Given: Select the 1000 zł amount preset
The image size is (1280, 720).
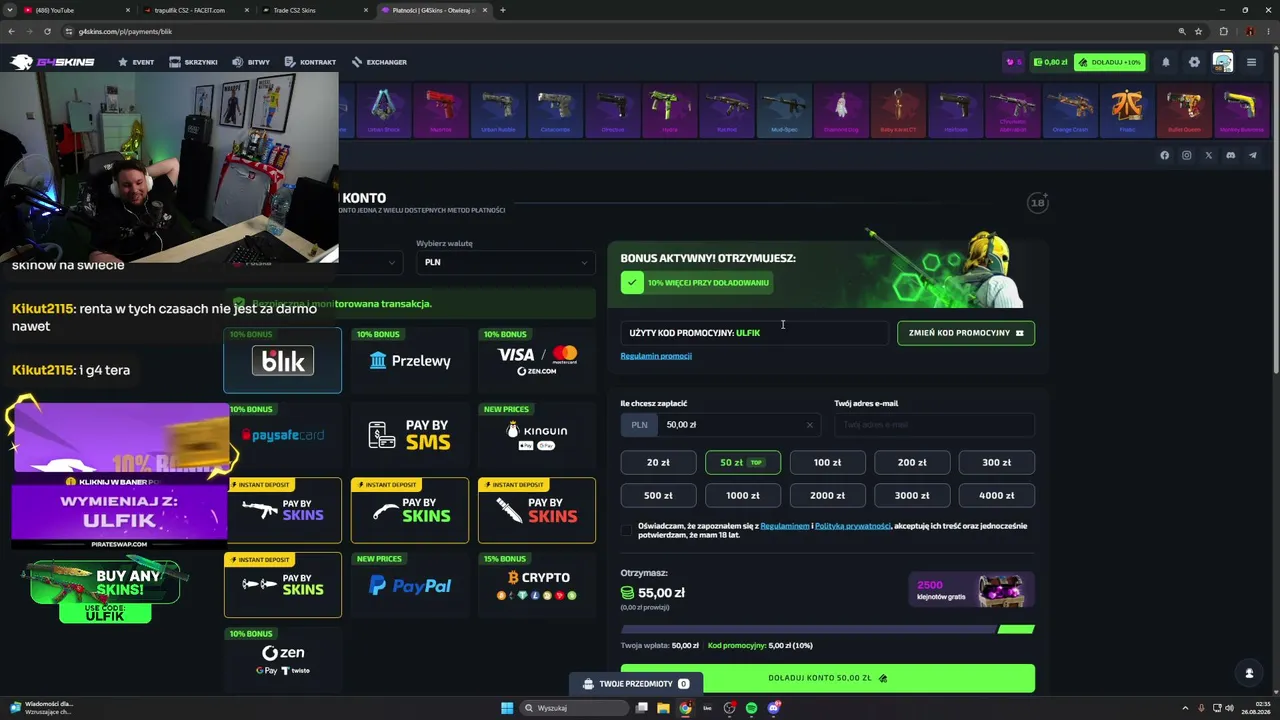Looking at the screenshot, I should coord(743,496).
